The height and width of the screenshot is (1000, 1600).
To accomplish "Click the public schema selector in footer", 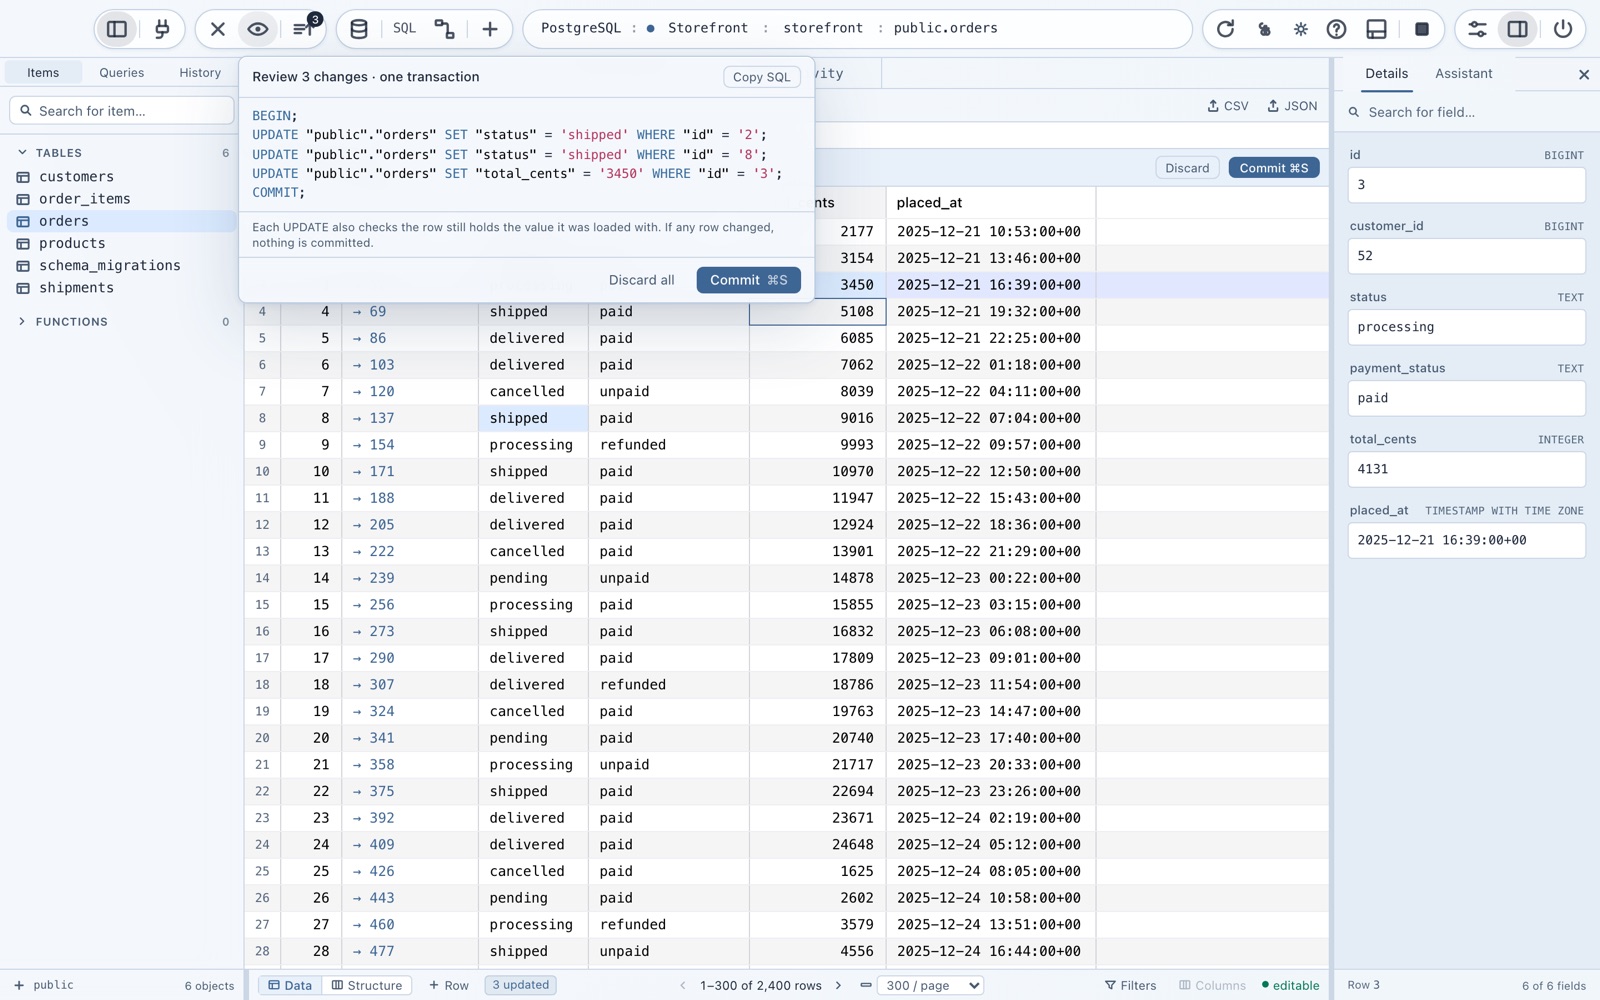I will 44,985.
